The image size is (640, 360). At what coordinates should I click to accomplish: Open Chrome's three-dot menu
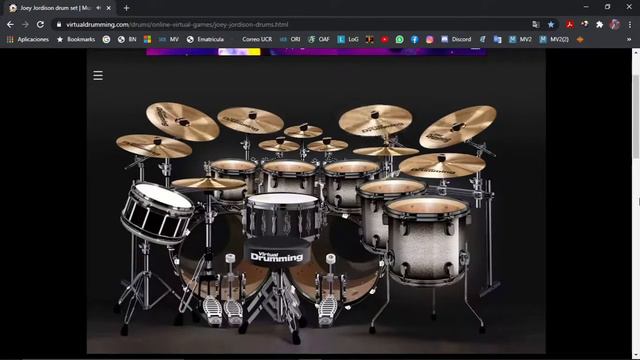point(630,24)
